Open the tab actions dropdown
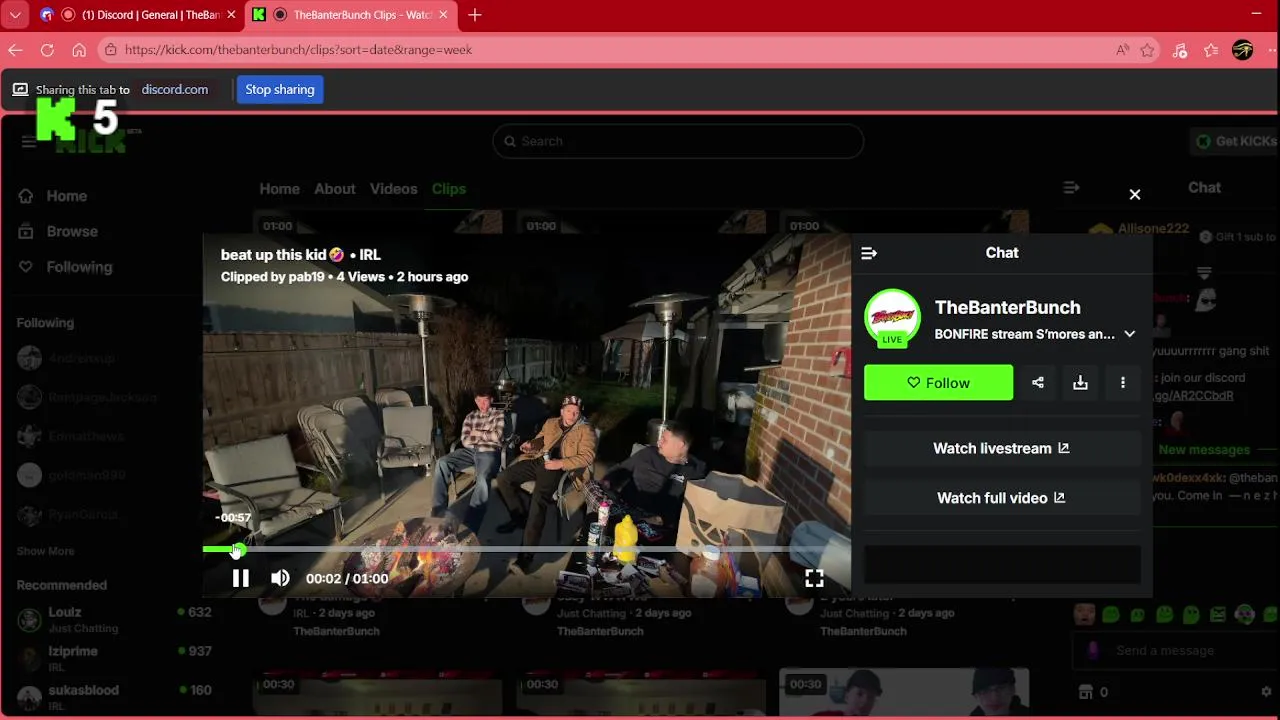The image size is (1280, 720). (15, 15)
